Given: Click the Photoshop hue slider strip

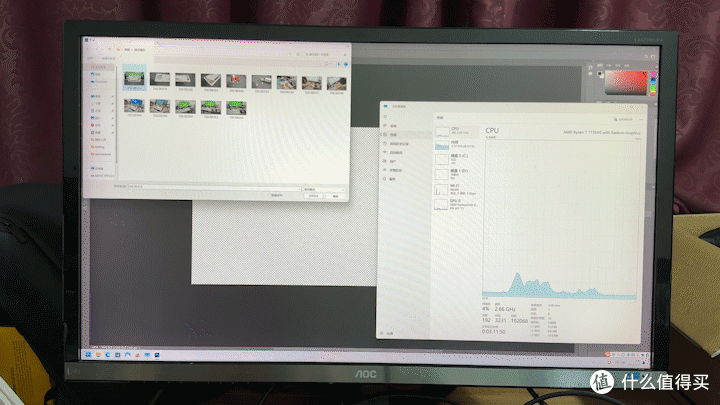Looking at the screenshot, I should (x=653, y=83).
